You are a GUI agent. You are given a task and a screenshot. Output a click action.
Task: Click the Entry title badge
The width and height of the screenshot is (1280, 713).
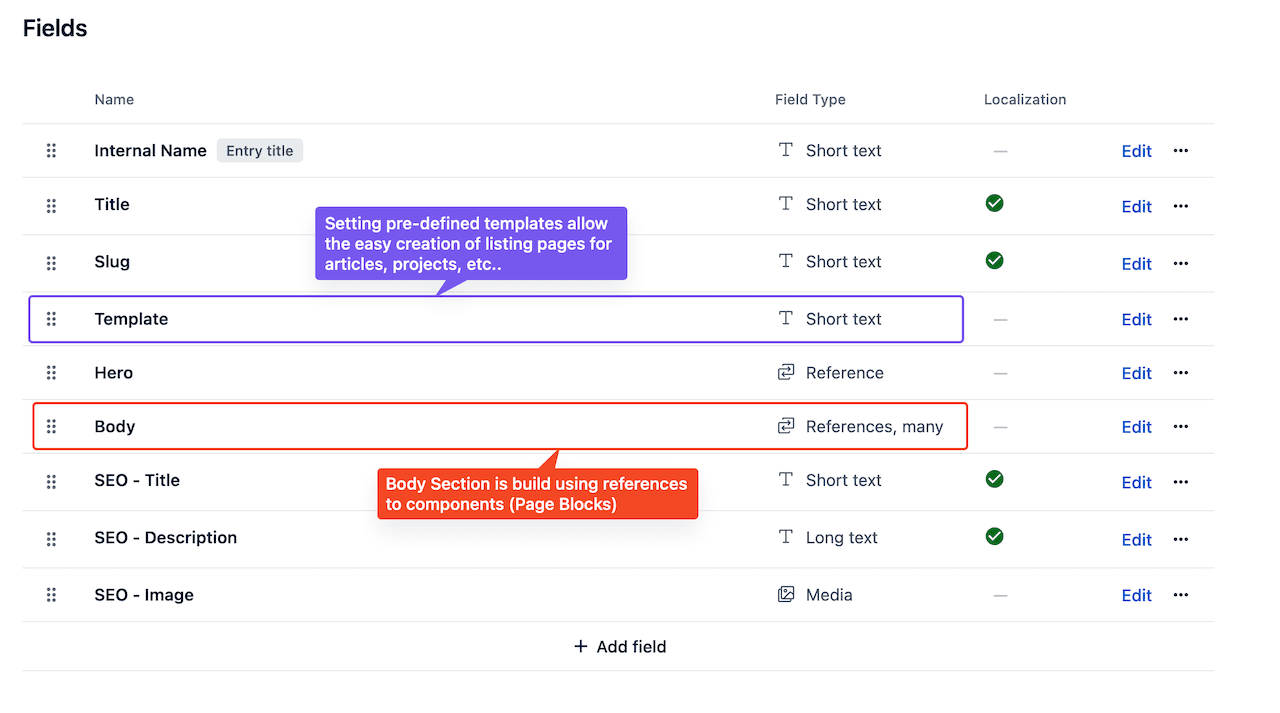[260, 151]
